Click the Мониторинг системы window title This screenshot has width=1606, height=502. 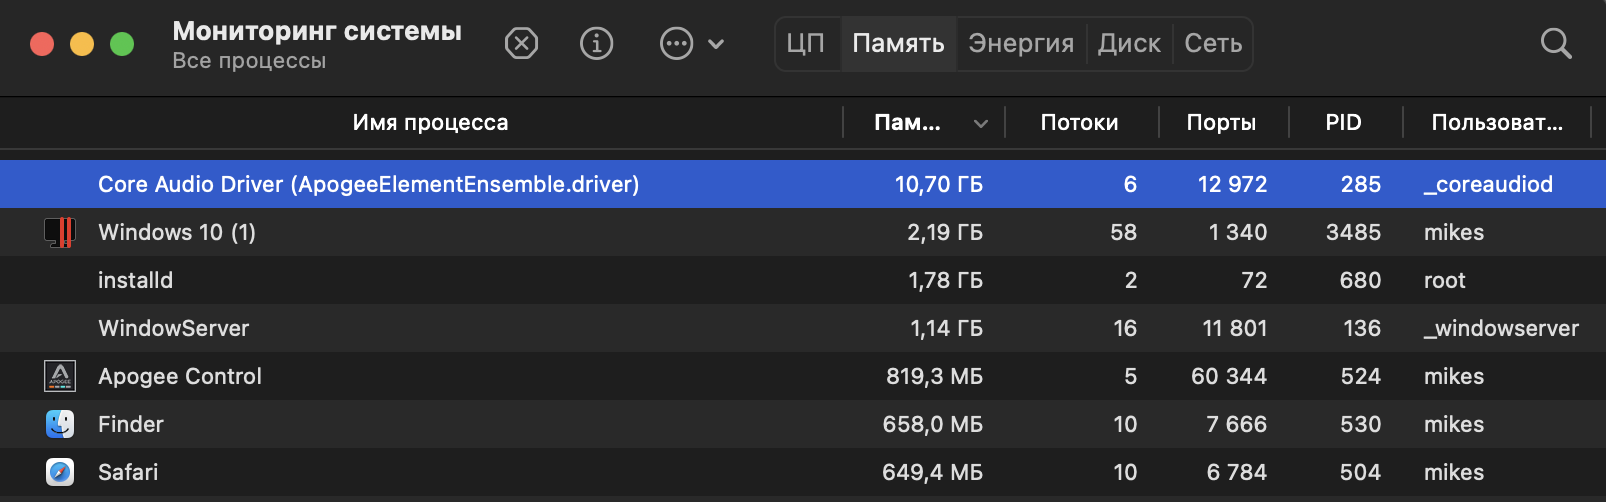(317, 31)
